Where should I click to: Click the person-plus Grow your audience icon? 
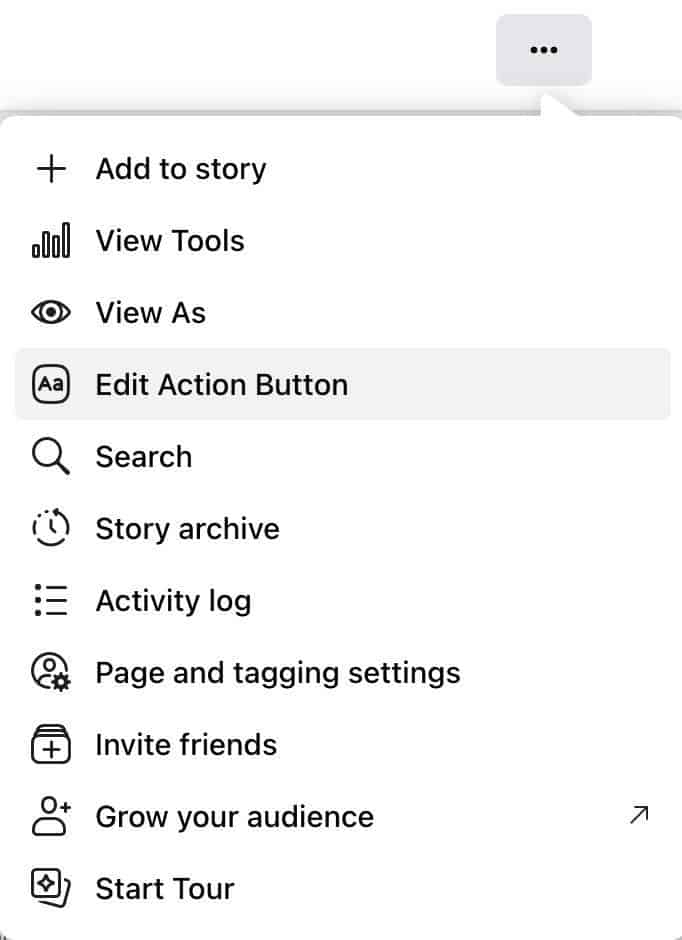click(51, 816)
